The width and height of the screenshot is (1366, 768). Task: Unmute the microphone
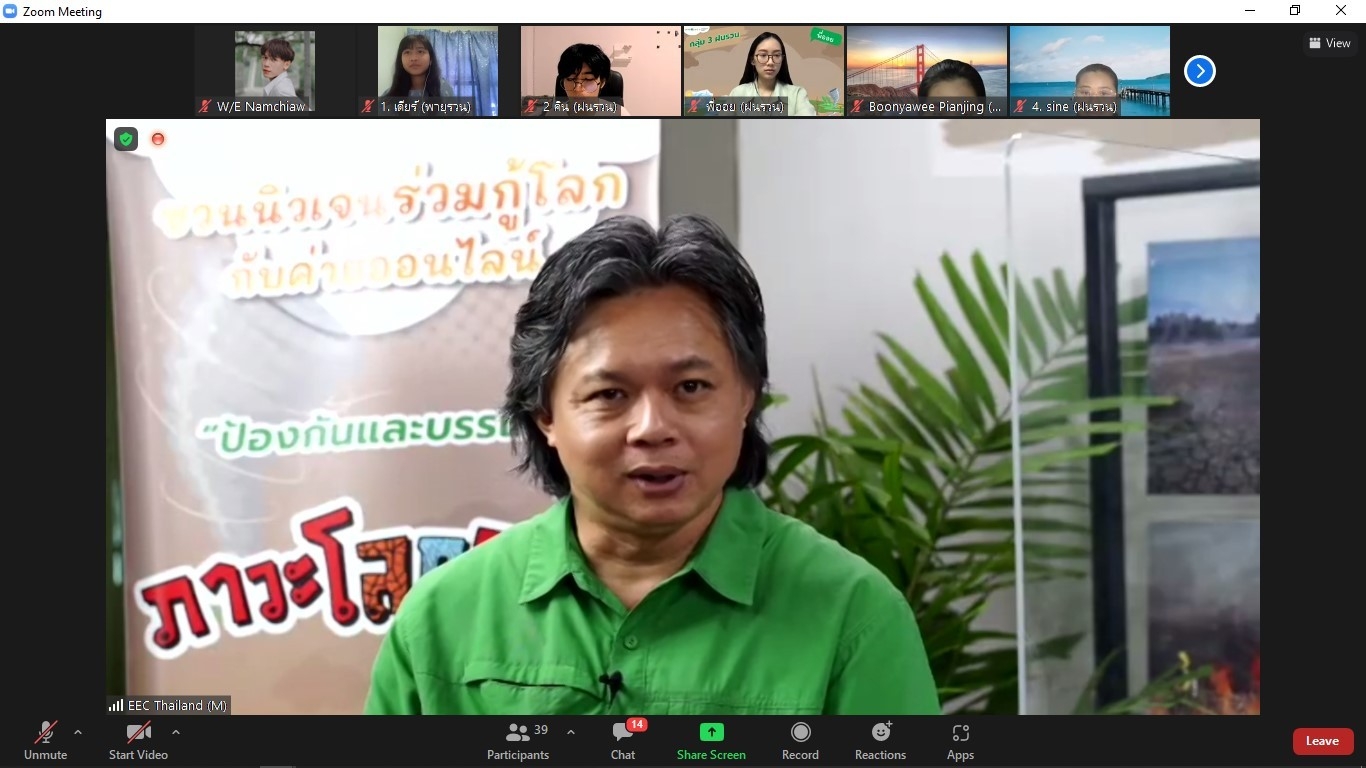(x=45, y=741)
